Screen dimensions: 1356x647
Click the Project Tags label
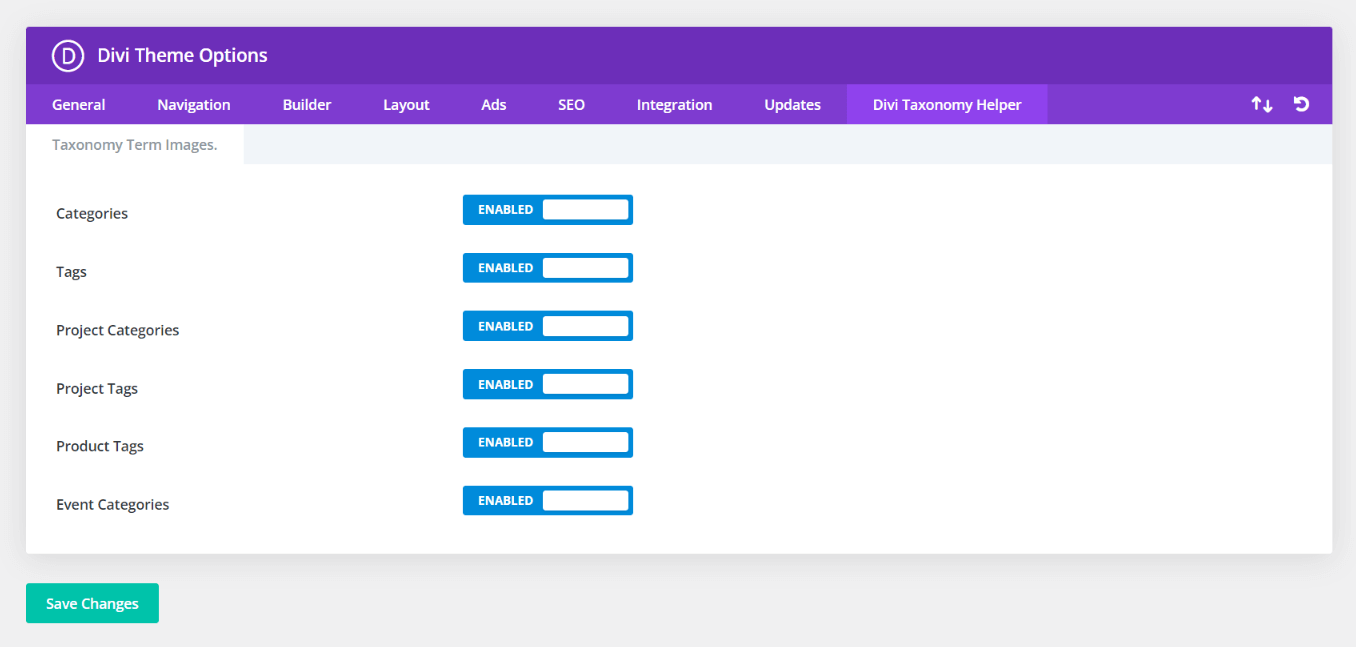[x=97, y=388]
